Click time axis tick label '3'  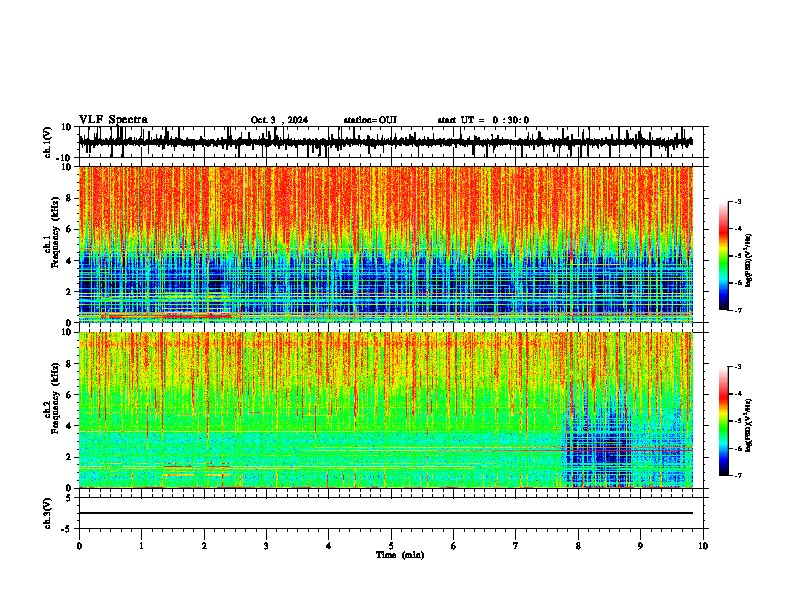(x=266, y=546)
